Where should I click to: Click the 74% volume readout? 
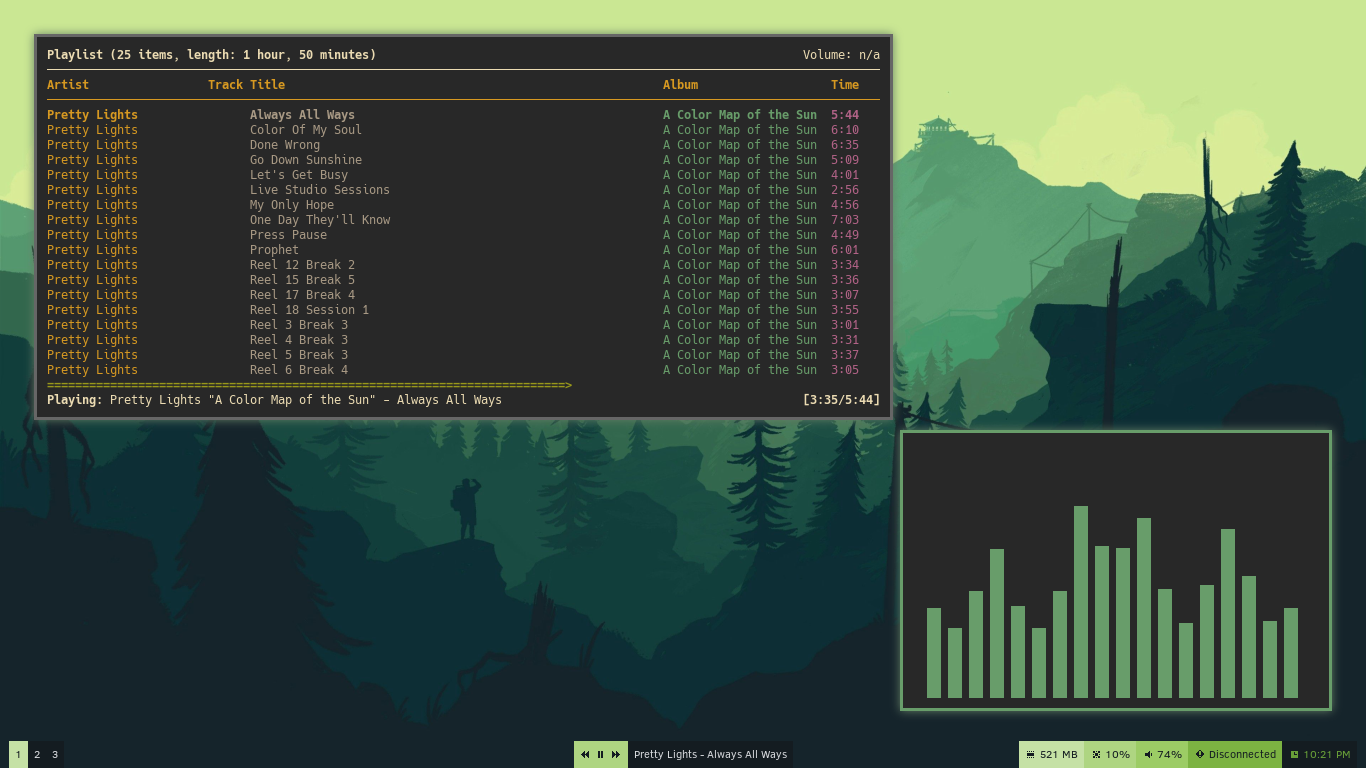(1170, 755)
